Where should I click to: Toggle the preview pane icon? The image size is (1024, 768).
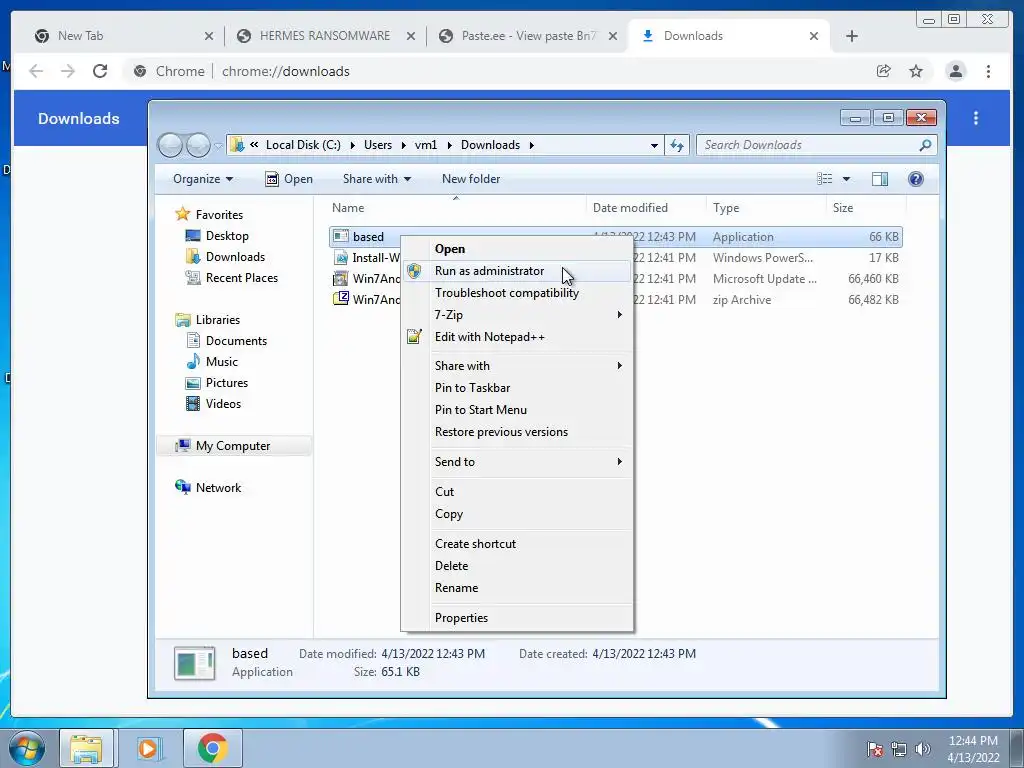(880, 179)
